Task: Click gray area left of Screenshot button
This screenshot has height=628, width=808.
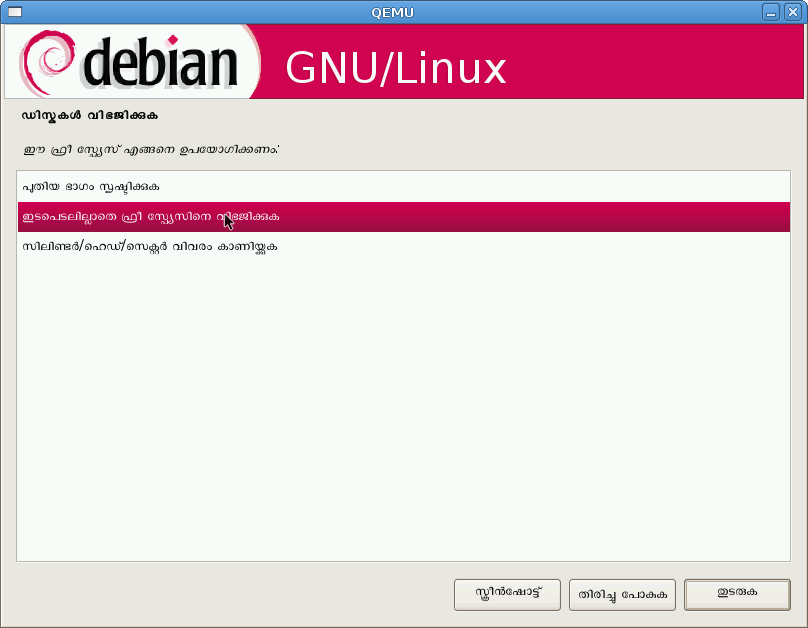Action: point(230,594)
